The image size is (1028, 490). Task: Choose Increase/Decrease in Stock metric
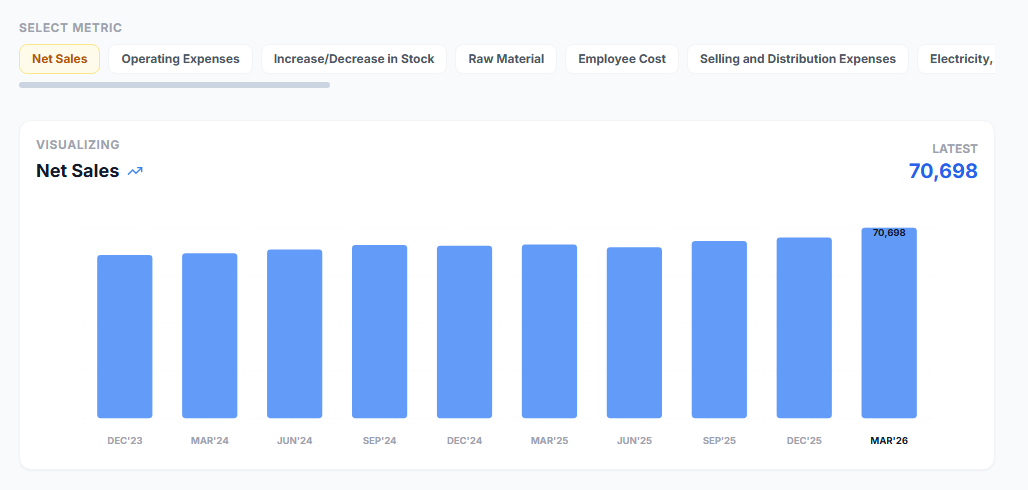point(354,59)
